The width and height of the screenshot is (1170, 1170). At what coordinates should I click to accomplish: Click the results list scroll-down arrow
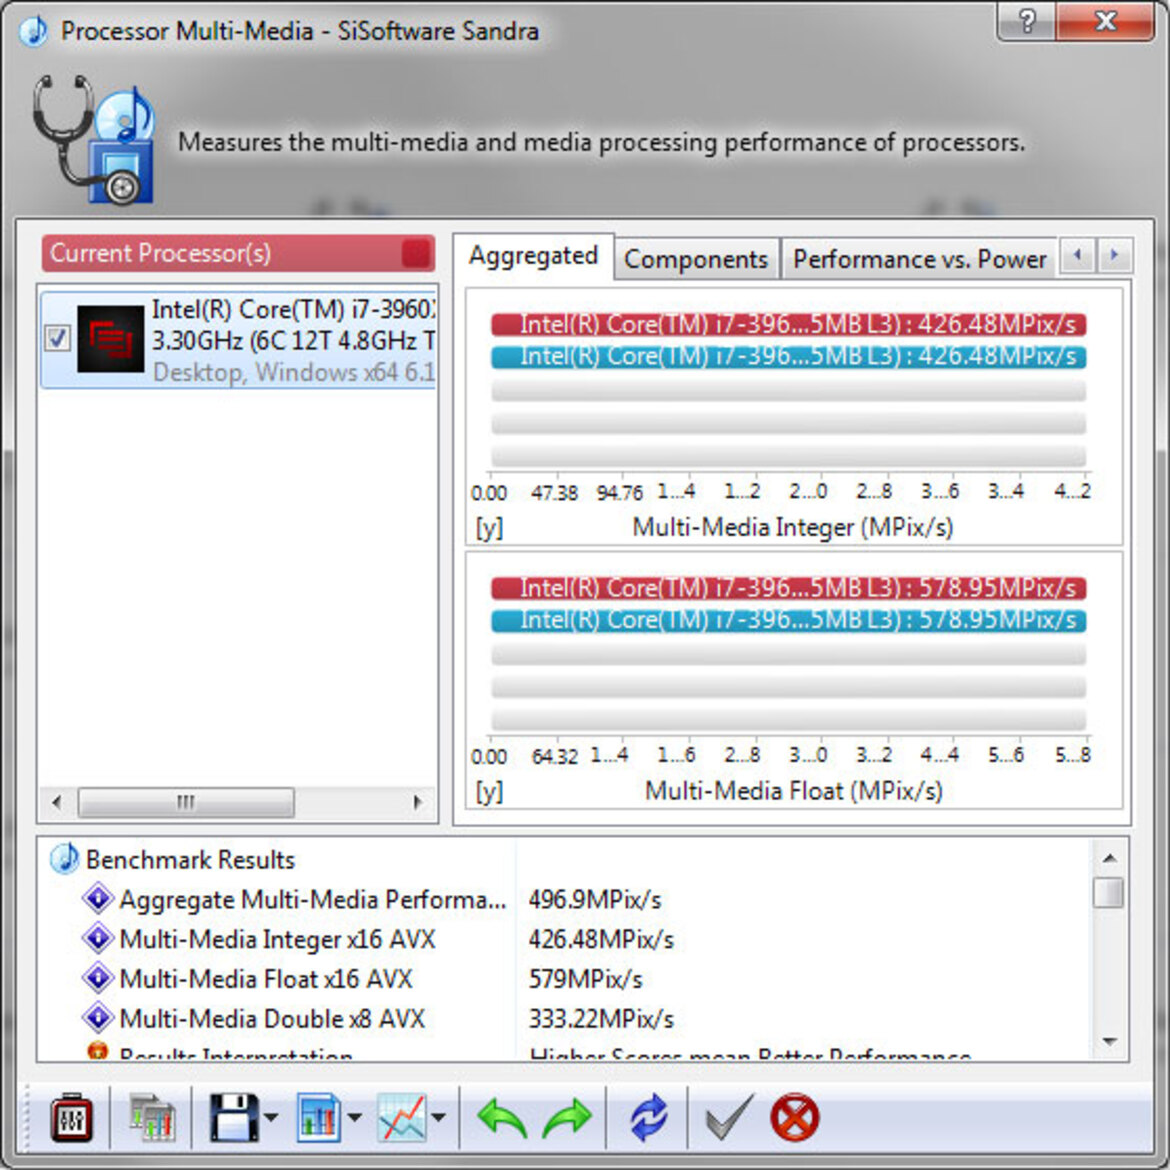[1110, 1042]
